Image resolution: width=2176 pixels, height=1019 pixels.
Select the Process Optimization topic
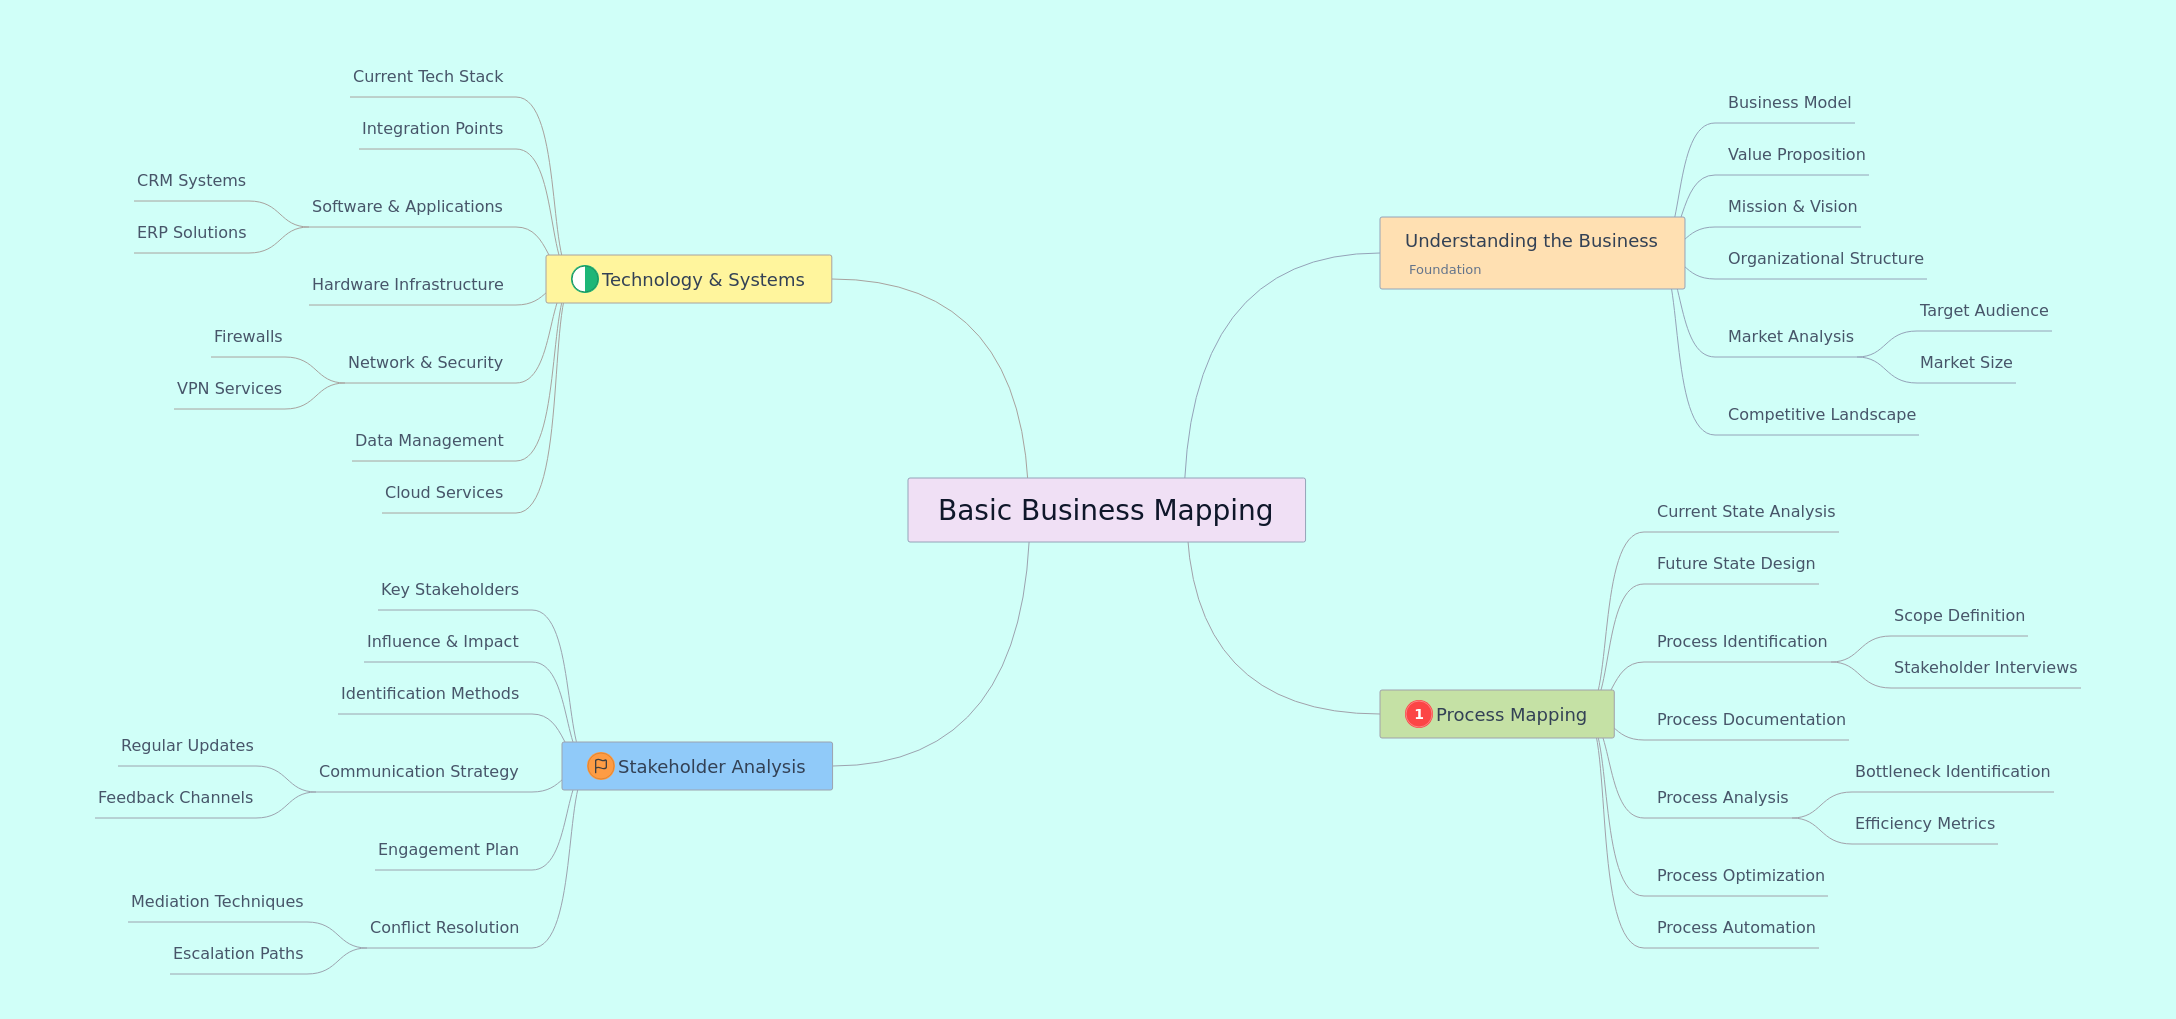[x=1740, y=876]
